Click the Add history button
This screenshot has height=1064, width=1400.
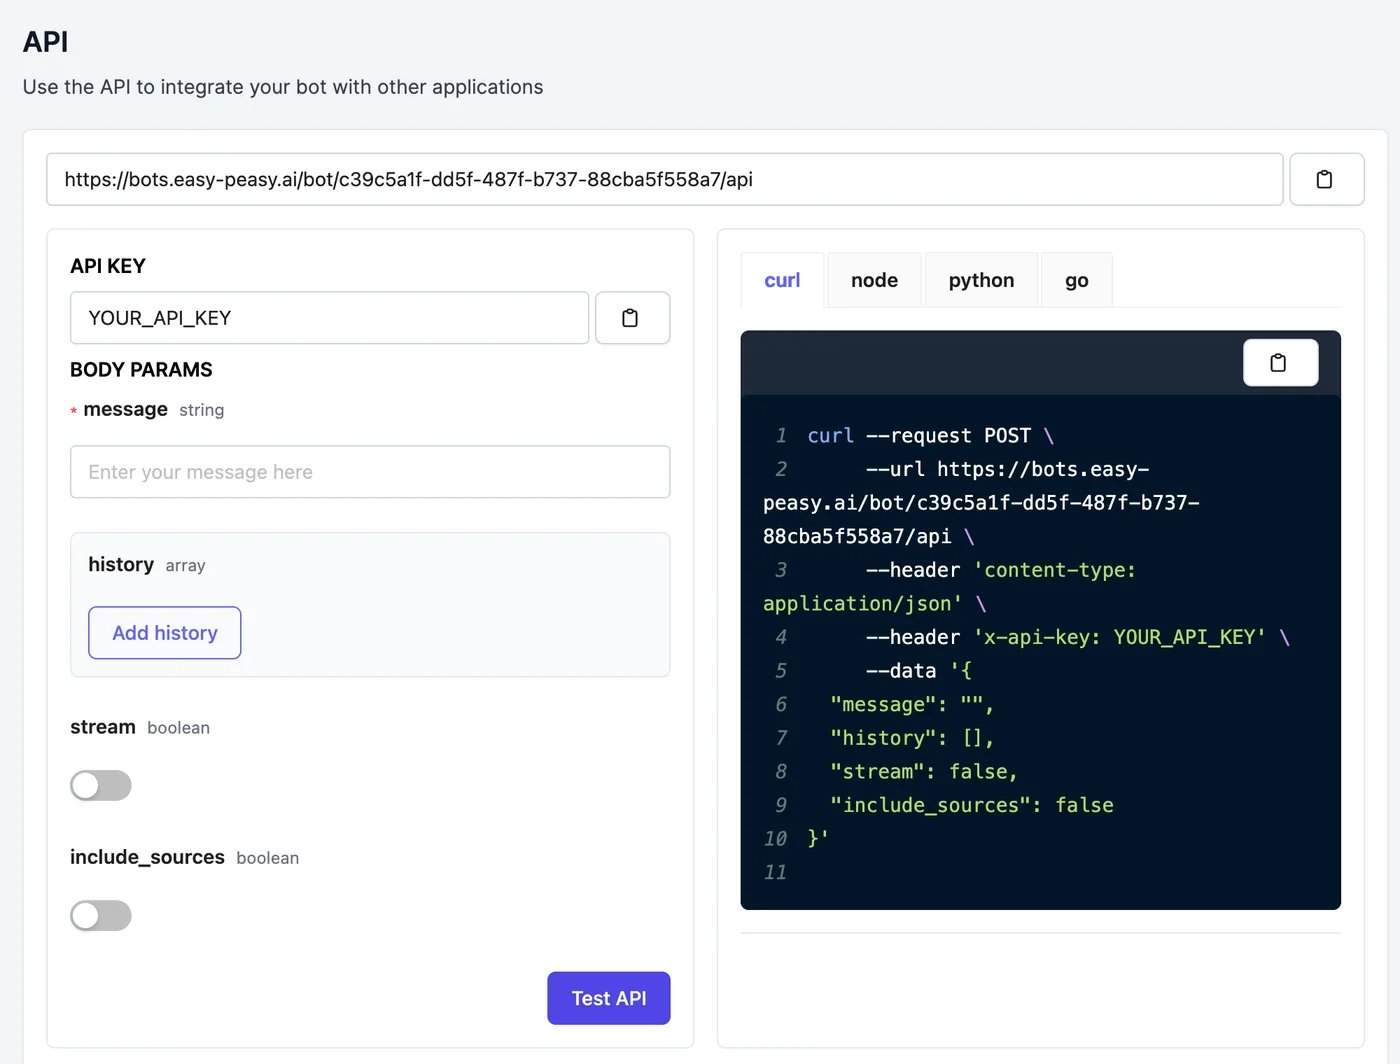(x=165, y=633)
